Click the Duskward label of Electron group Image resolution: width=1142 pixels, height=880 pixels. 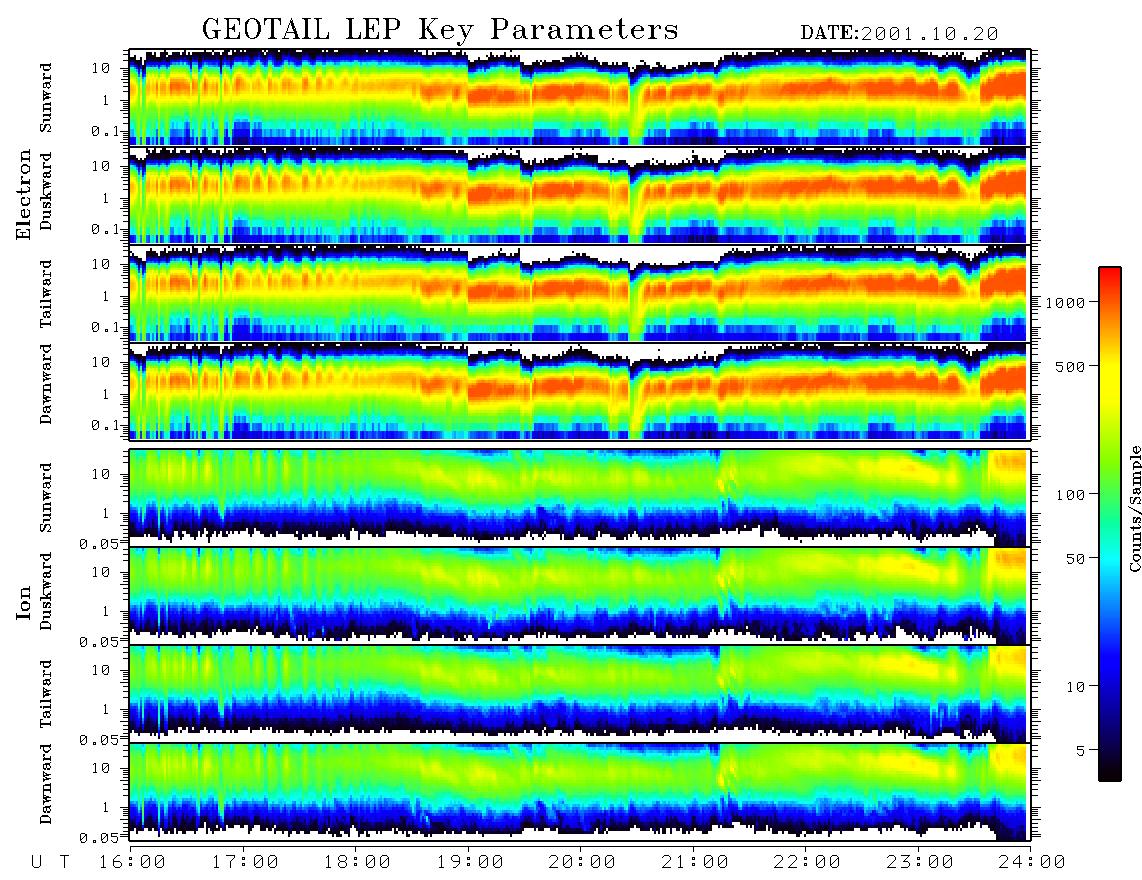[x=46, y=191]
